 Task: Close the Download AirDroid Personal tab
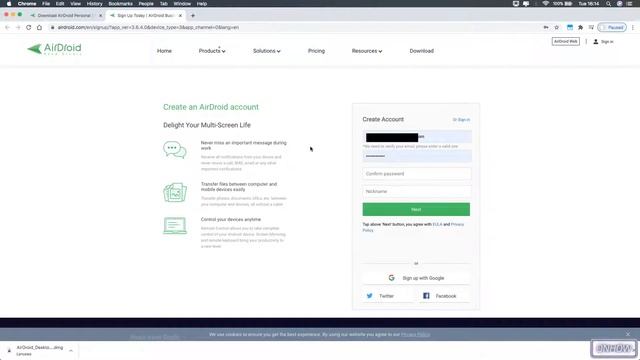100,16
